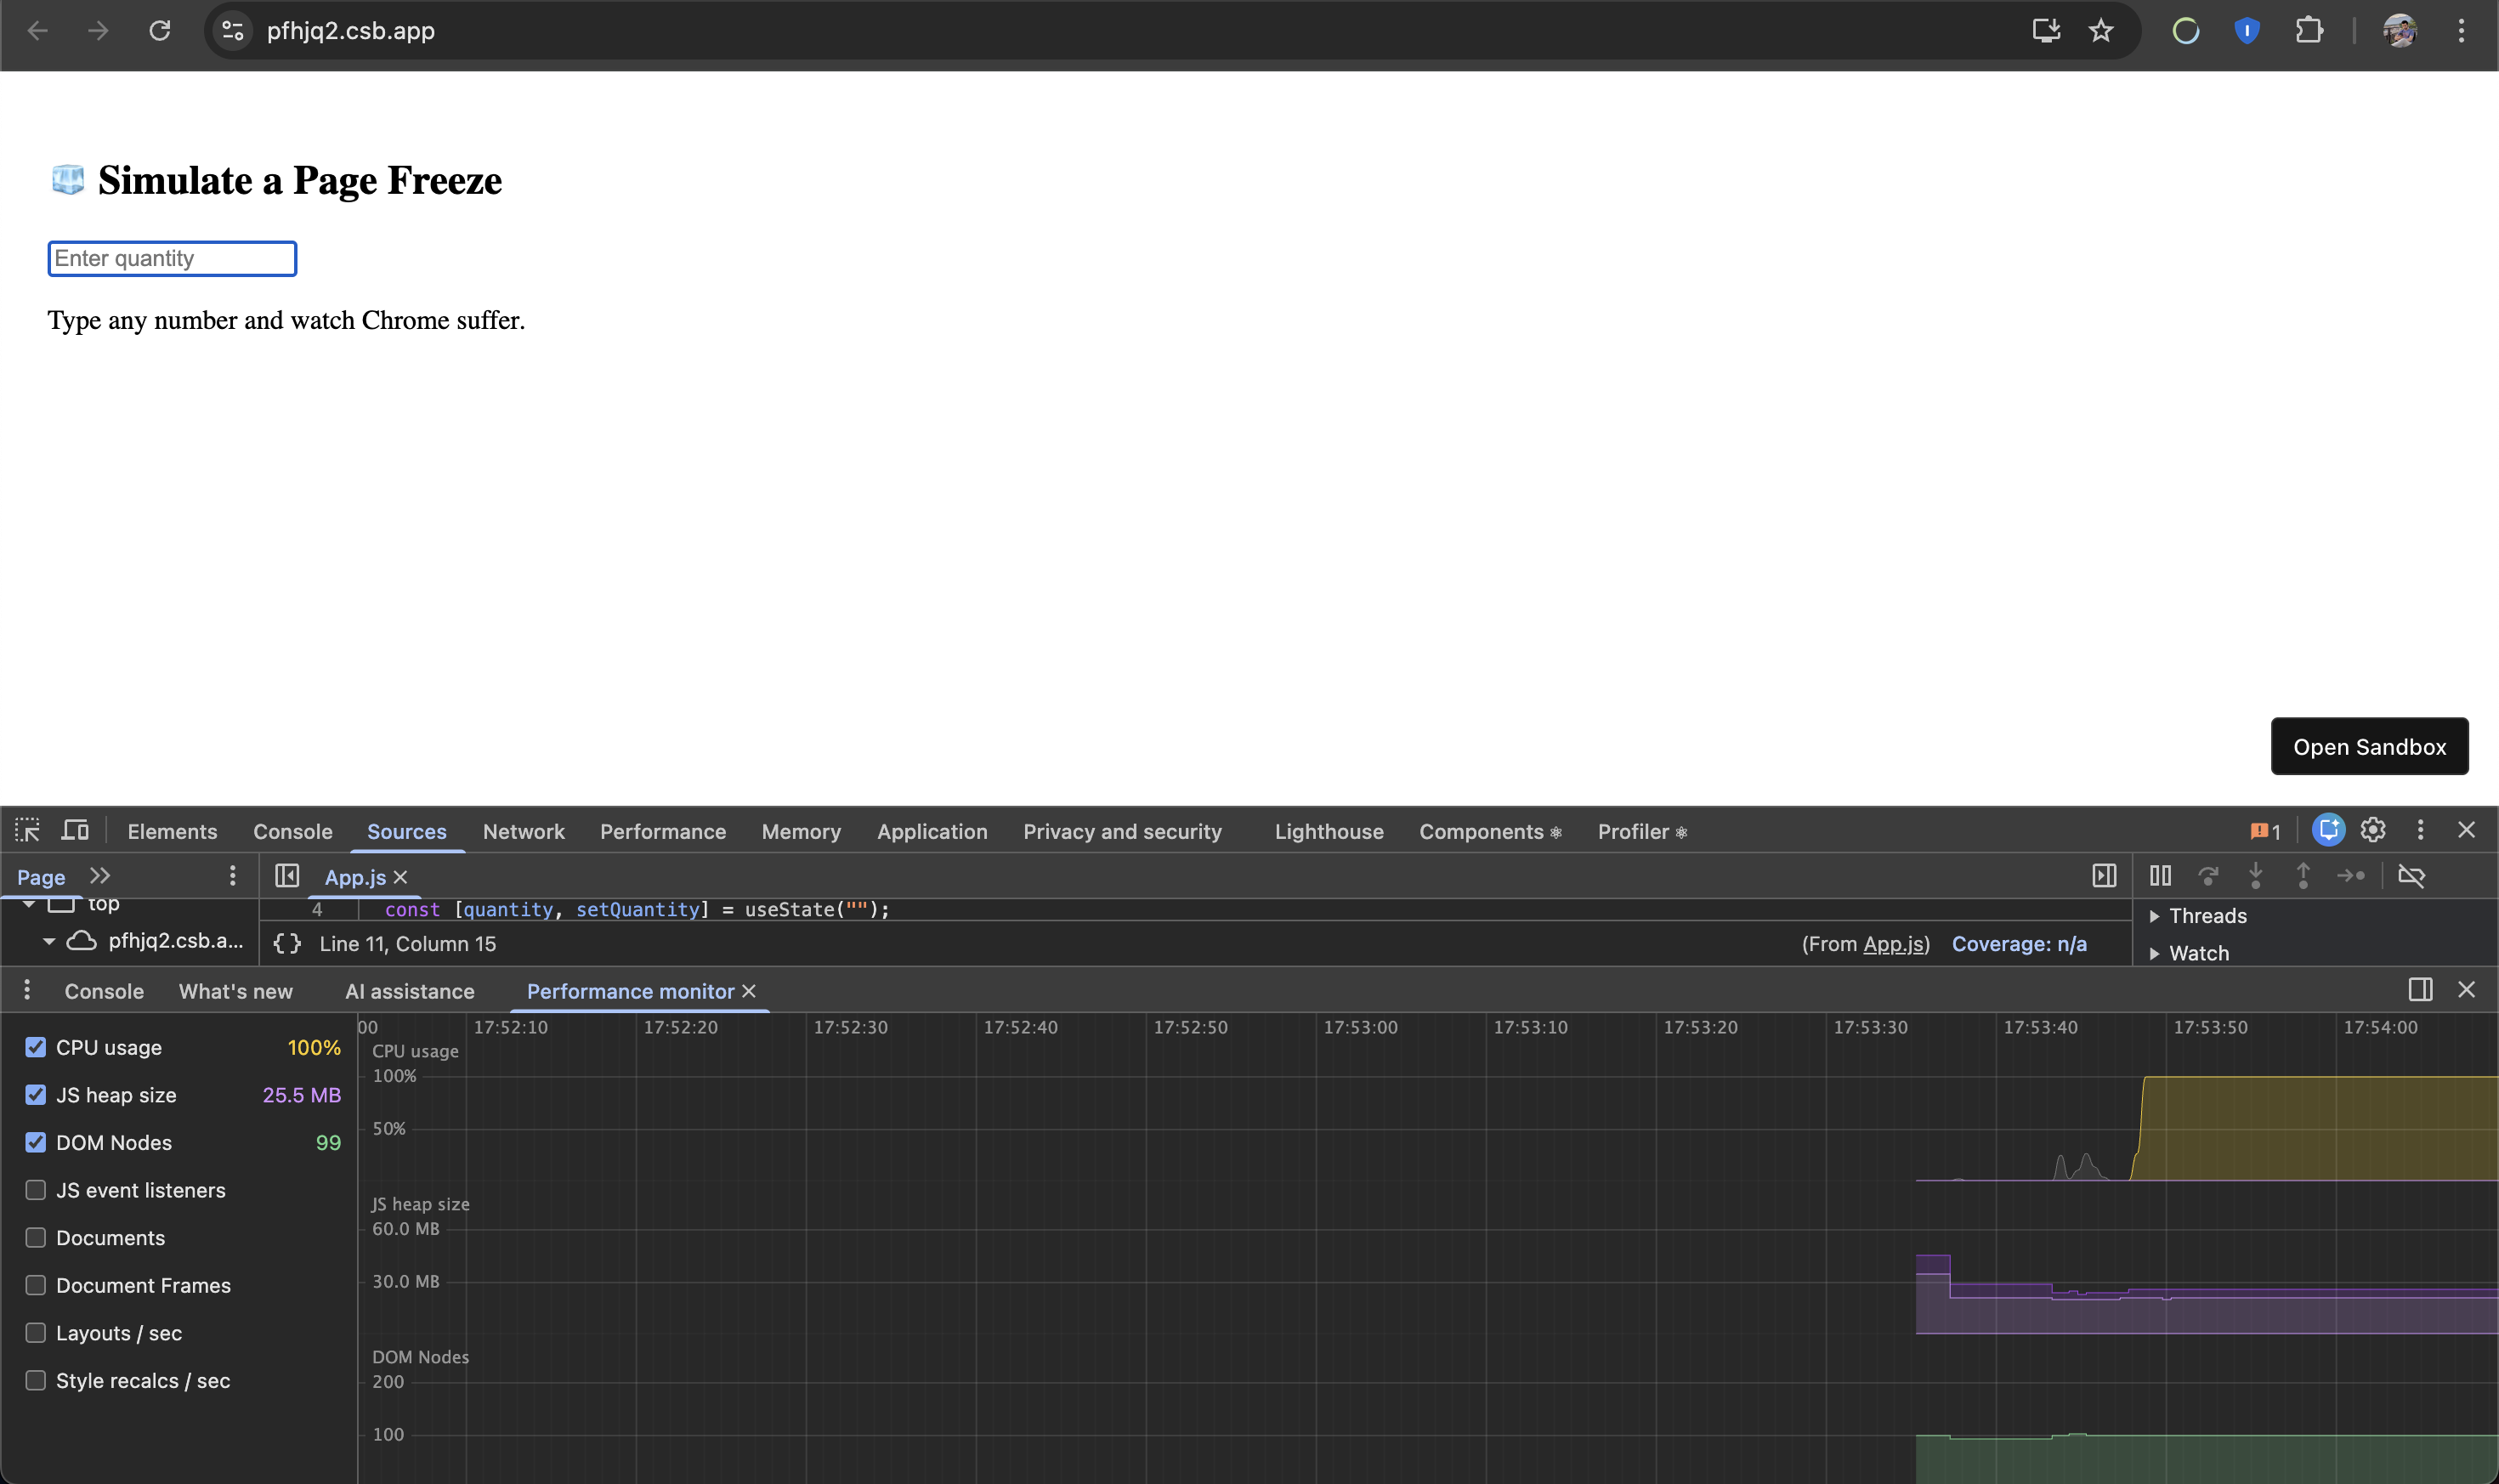Screen dimensions: 2499x1484
Task: Toggle device toolbar emulation icon
Action: (x=75, y=830)
